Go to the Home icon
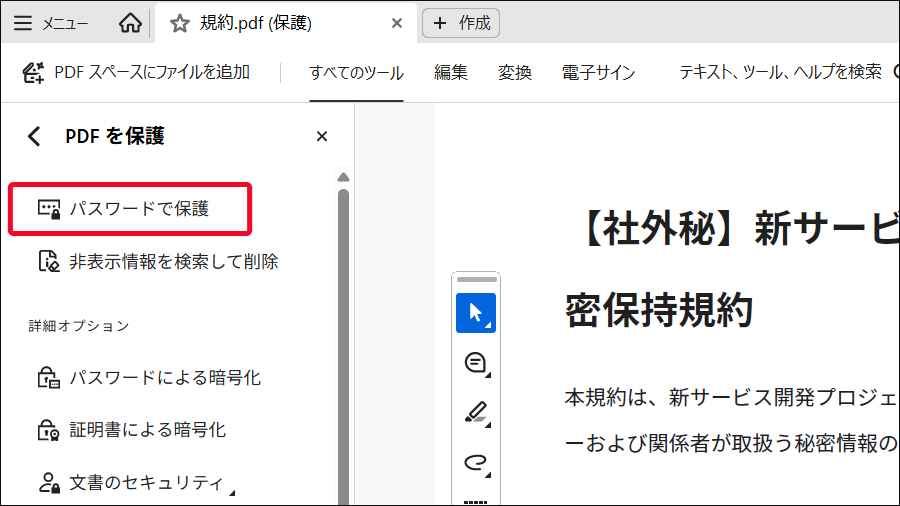Image resolution: width=900 pixels, height=506 pixels. (130, 23)
